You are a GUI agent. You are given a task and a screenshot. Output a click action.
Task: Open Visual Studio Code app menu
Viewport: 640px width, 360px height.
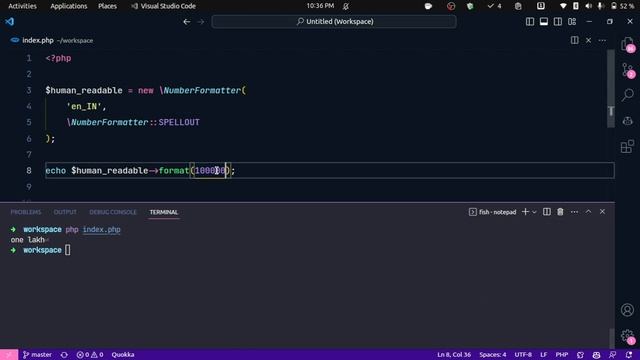point(163,6)
